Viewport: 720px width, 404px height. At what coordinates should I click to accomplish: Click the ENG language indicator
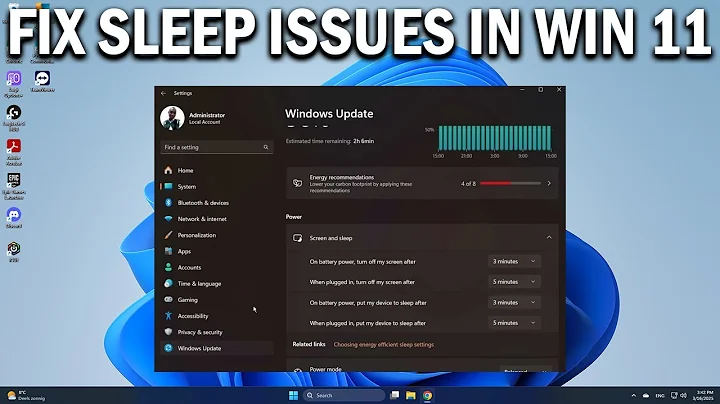(660, 396)
